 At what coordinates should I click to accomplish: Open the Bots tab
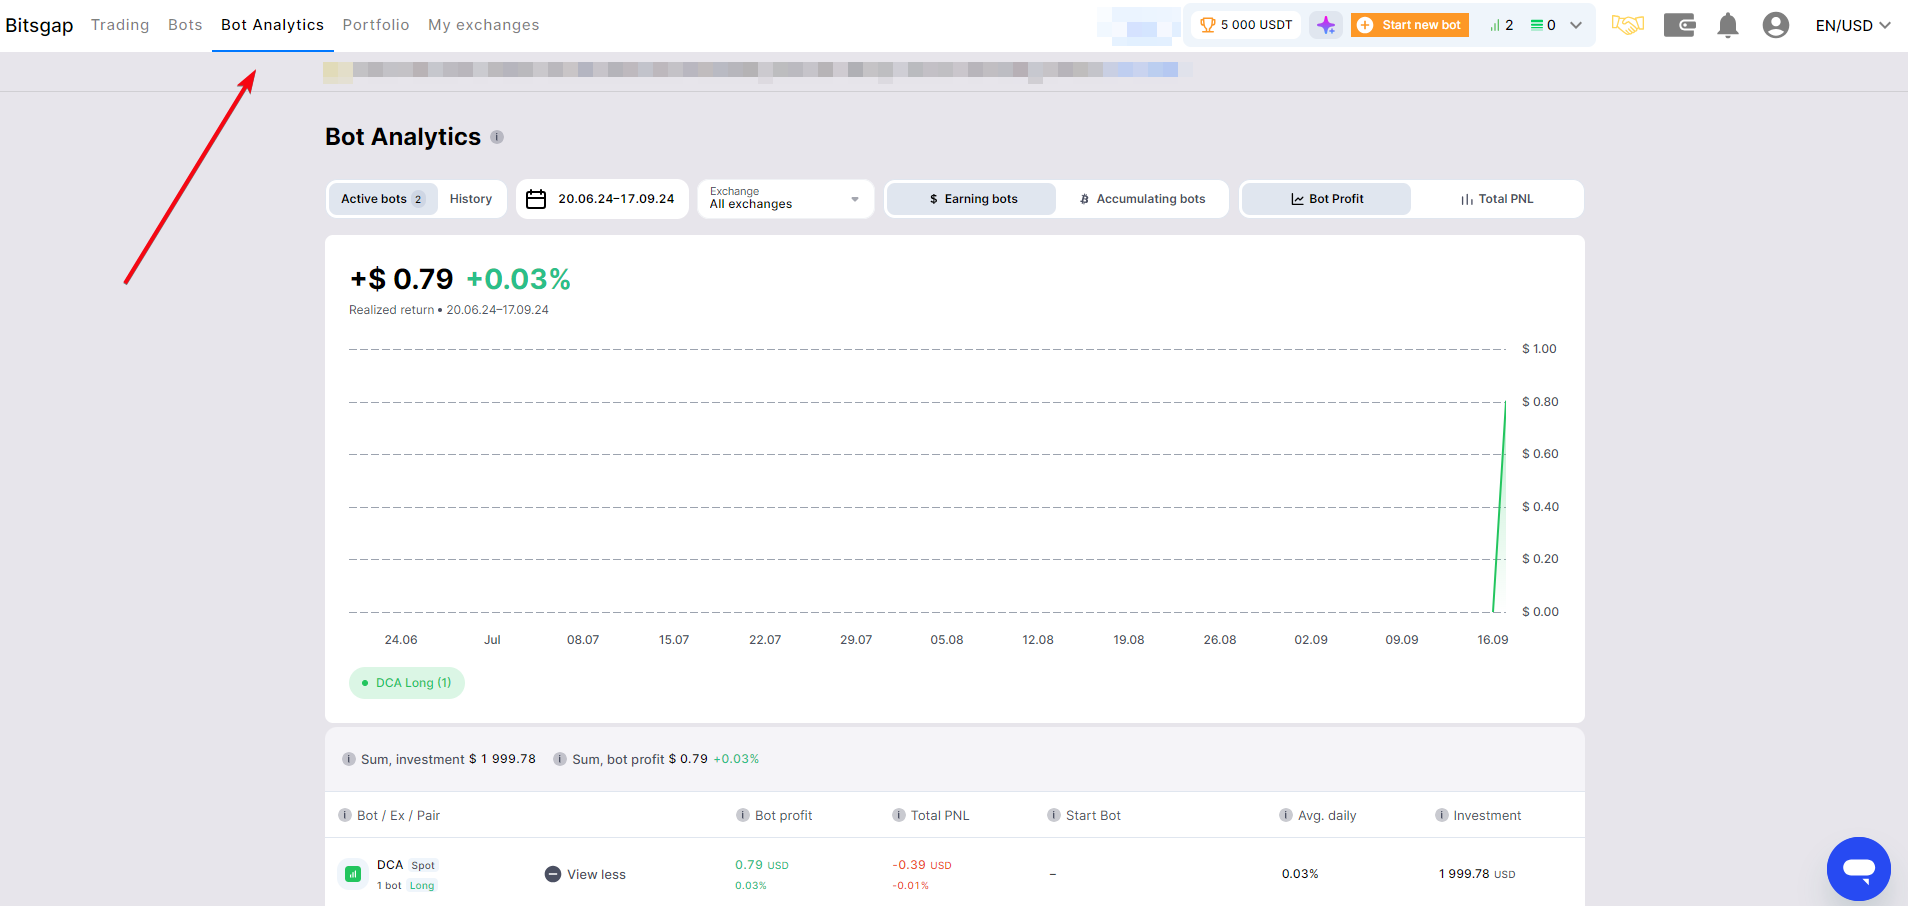(185, 25)
